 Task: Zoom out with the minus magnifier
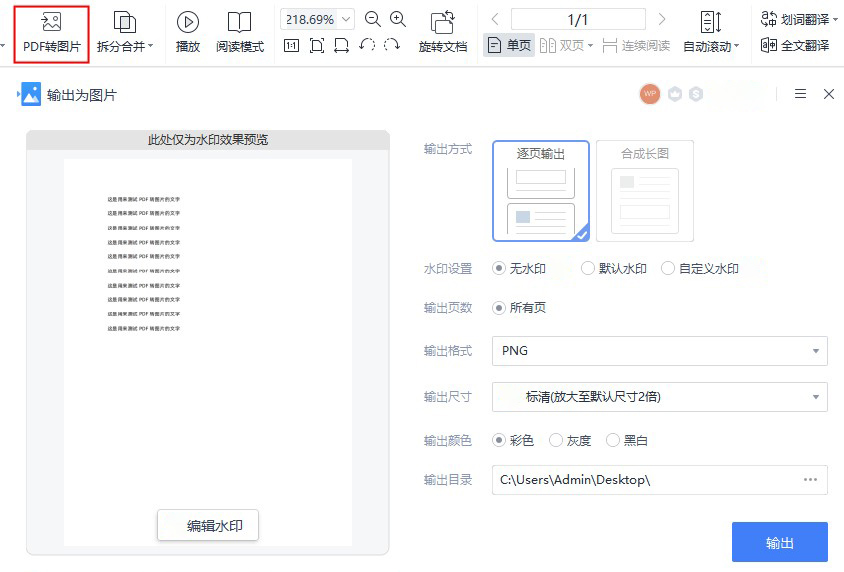click(x=372, y=19)
